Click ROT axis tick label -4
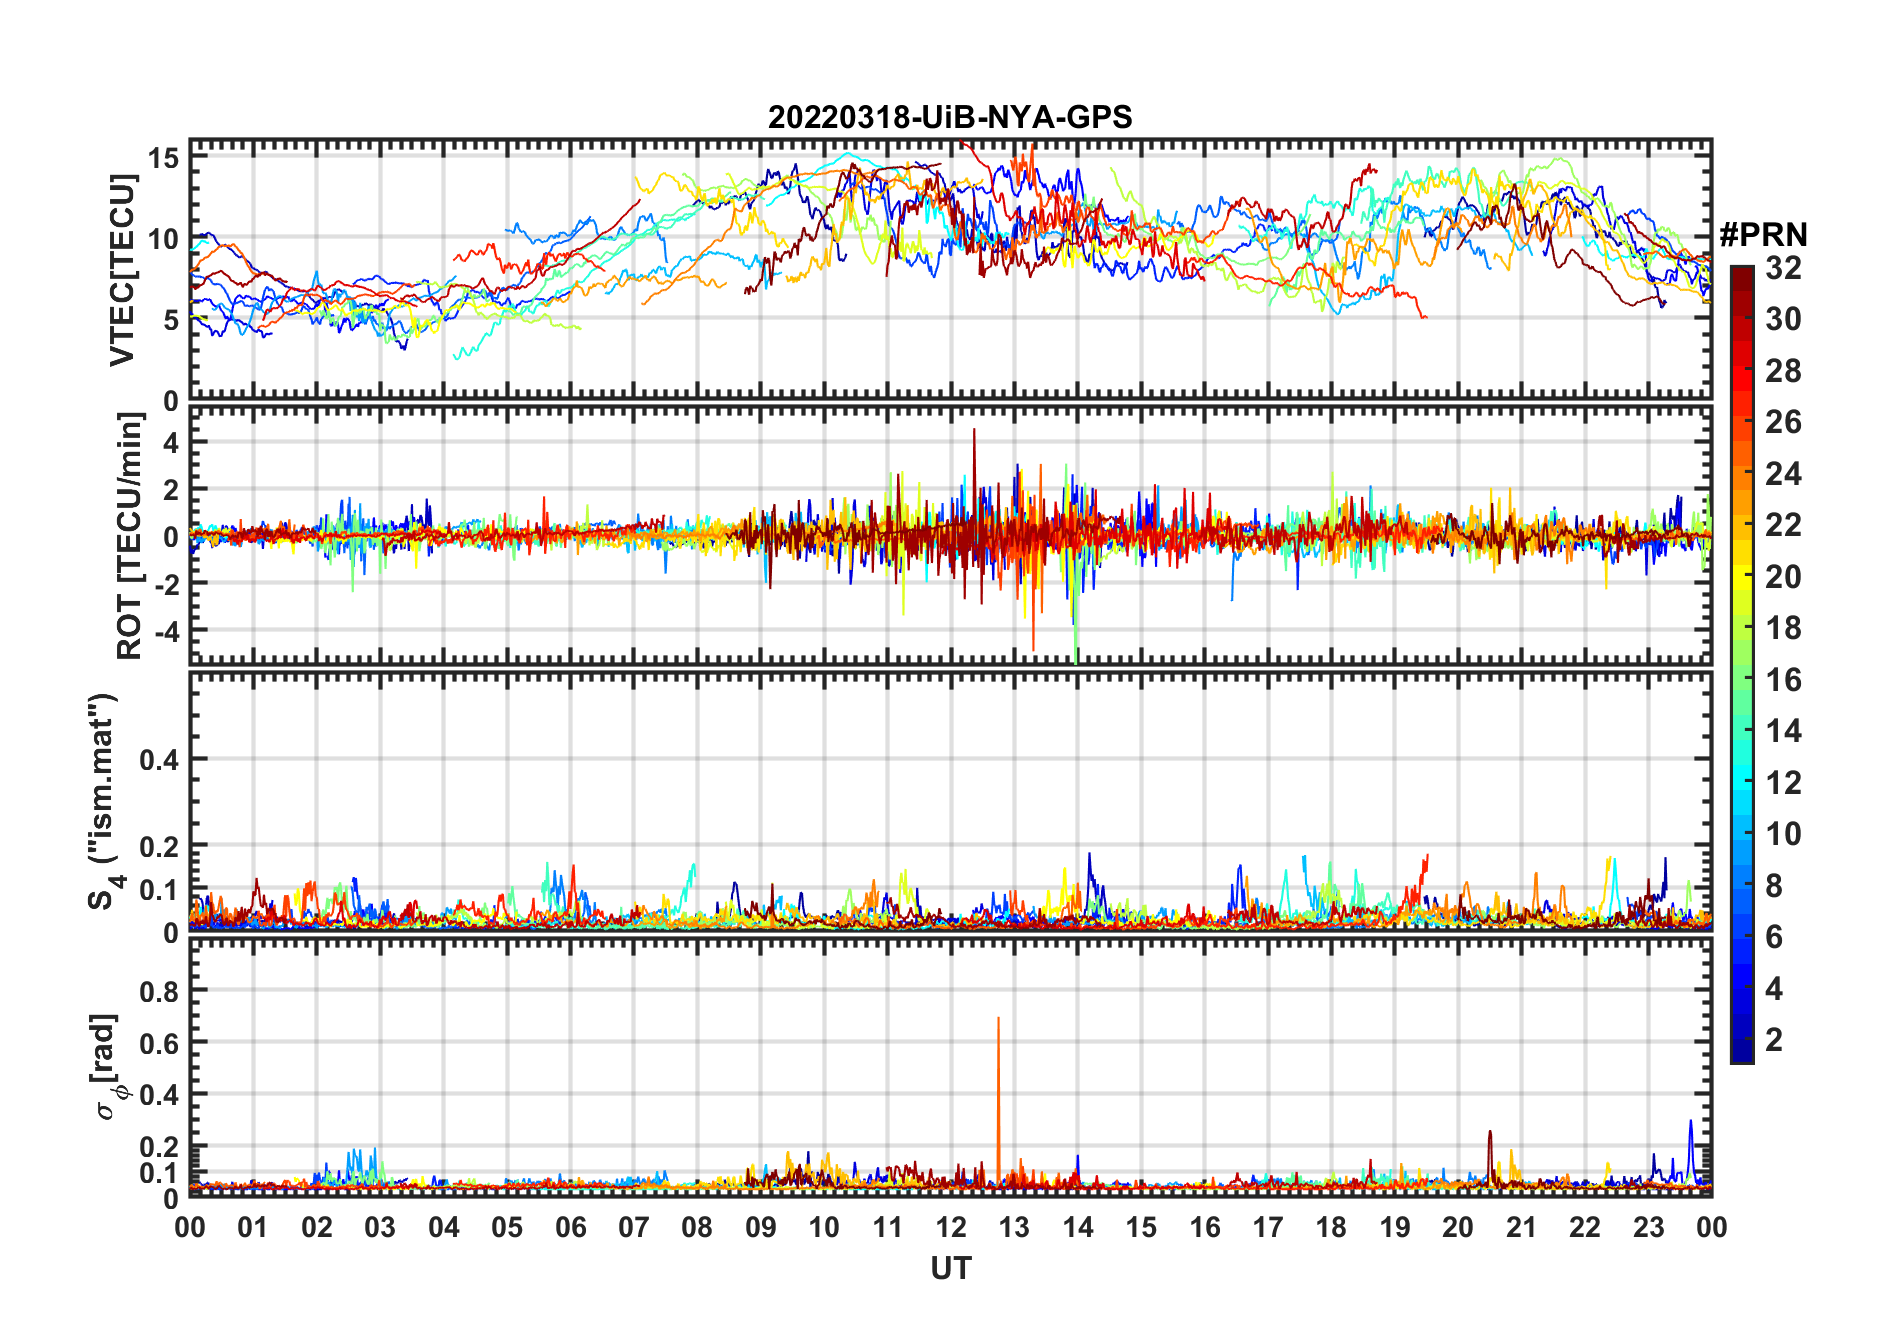This screenshot has width=1902, height=1330. pyautogui.click(x=167, y=631)
